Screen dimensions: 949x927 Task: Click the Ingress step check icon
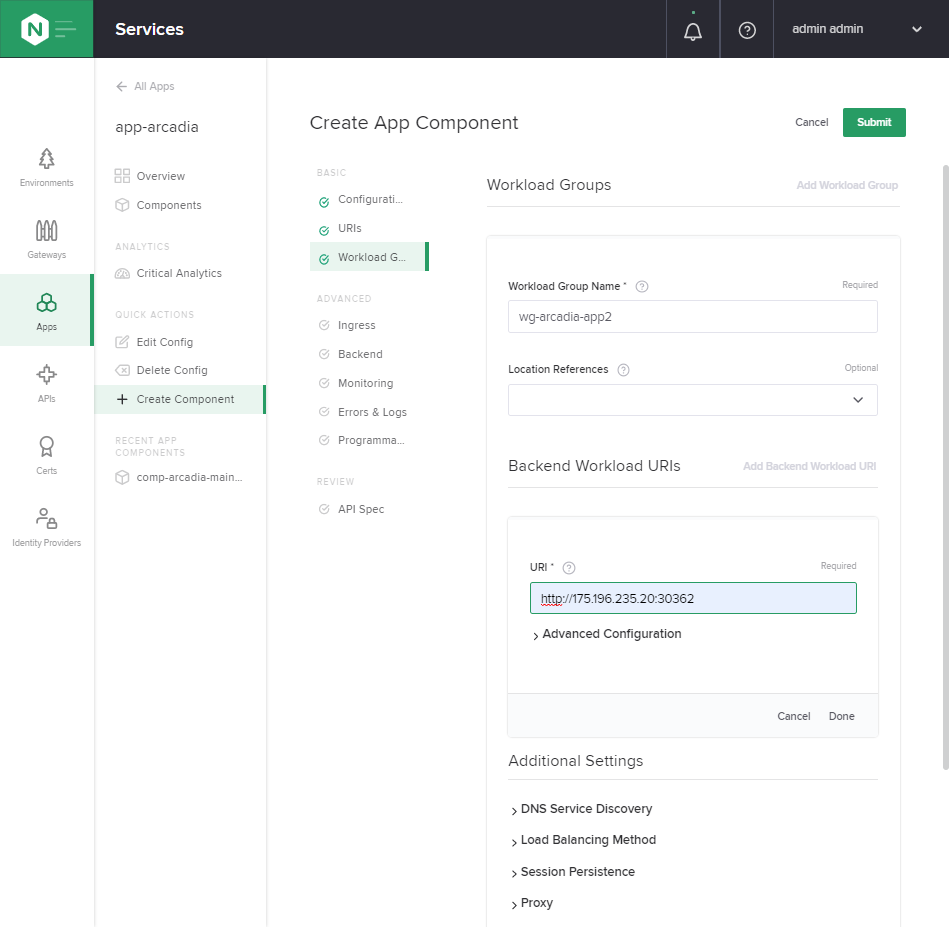click(x=324, y=326)
